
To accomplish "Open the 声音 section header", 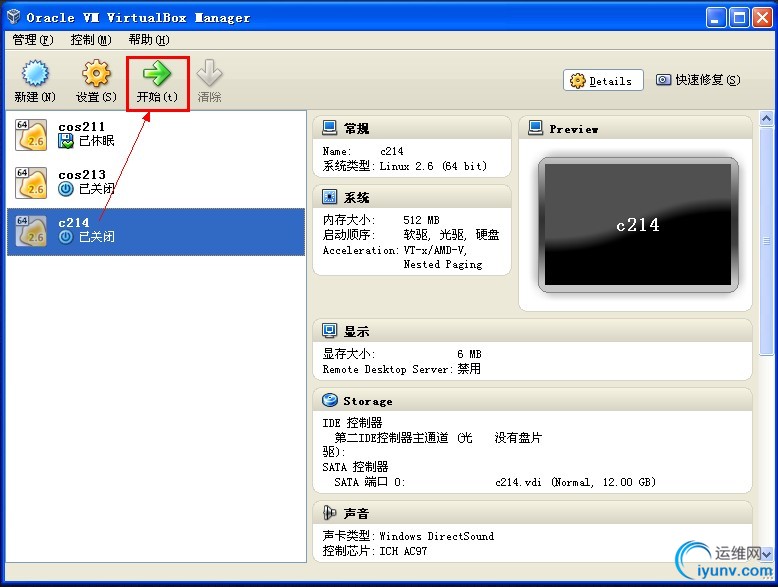I will click(x=532, y=513).
